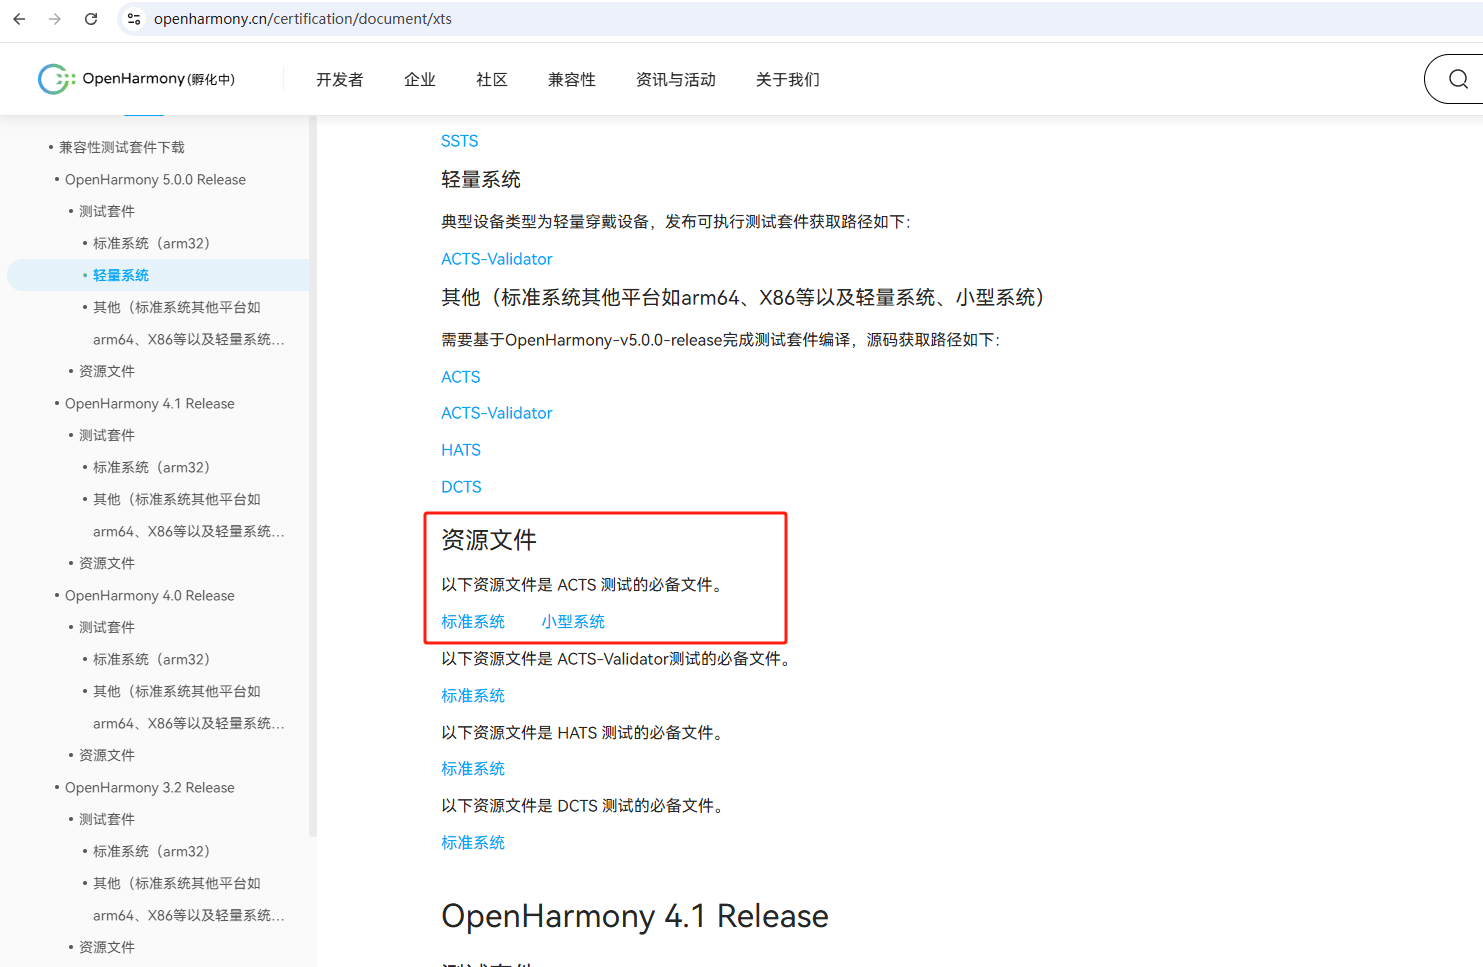The height and width of the screenshot is (967, 1483).
Task: Select 兼容性测试套件下载 in the sidebar
Action: click(122, 147)
